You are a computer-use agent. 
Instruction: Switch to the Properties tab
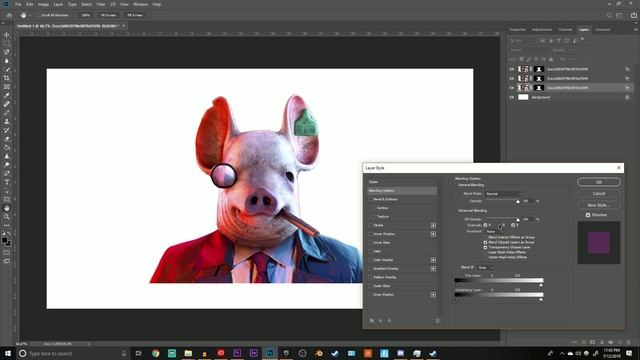point(517,30)
